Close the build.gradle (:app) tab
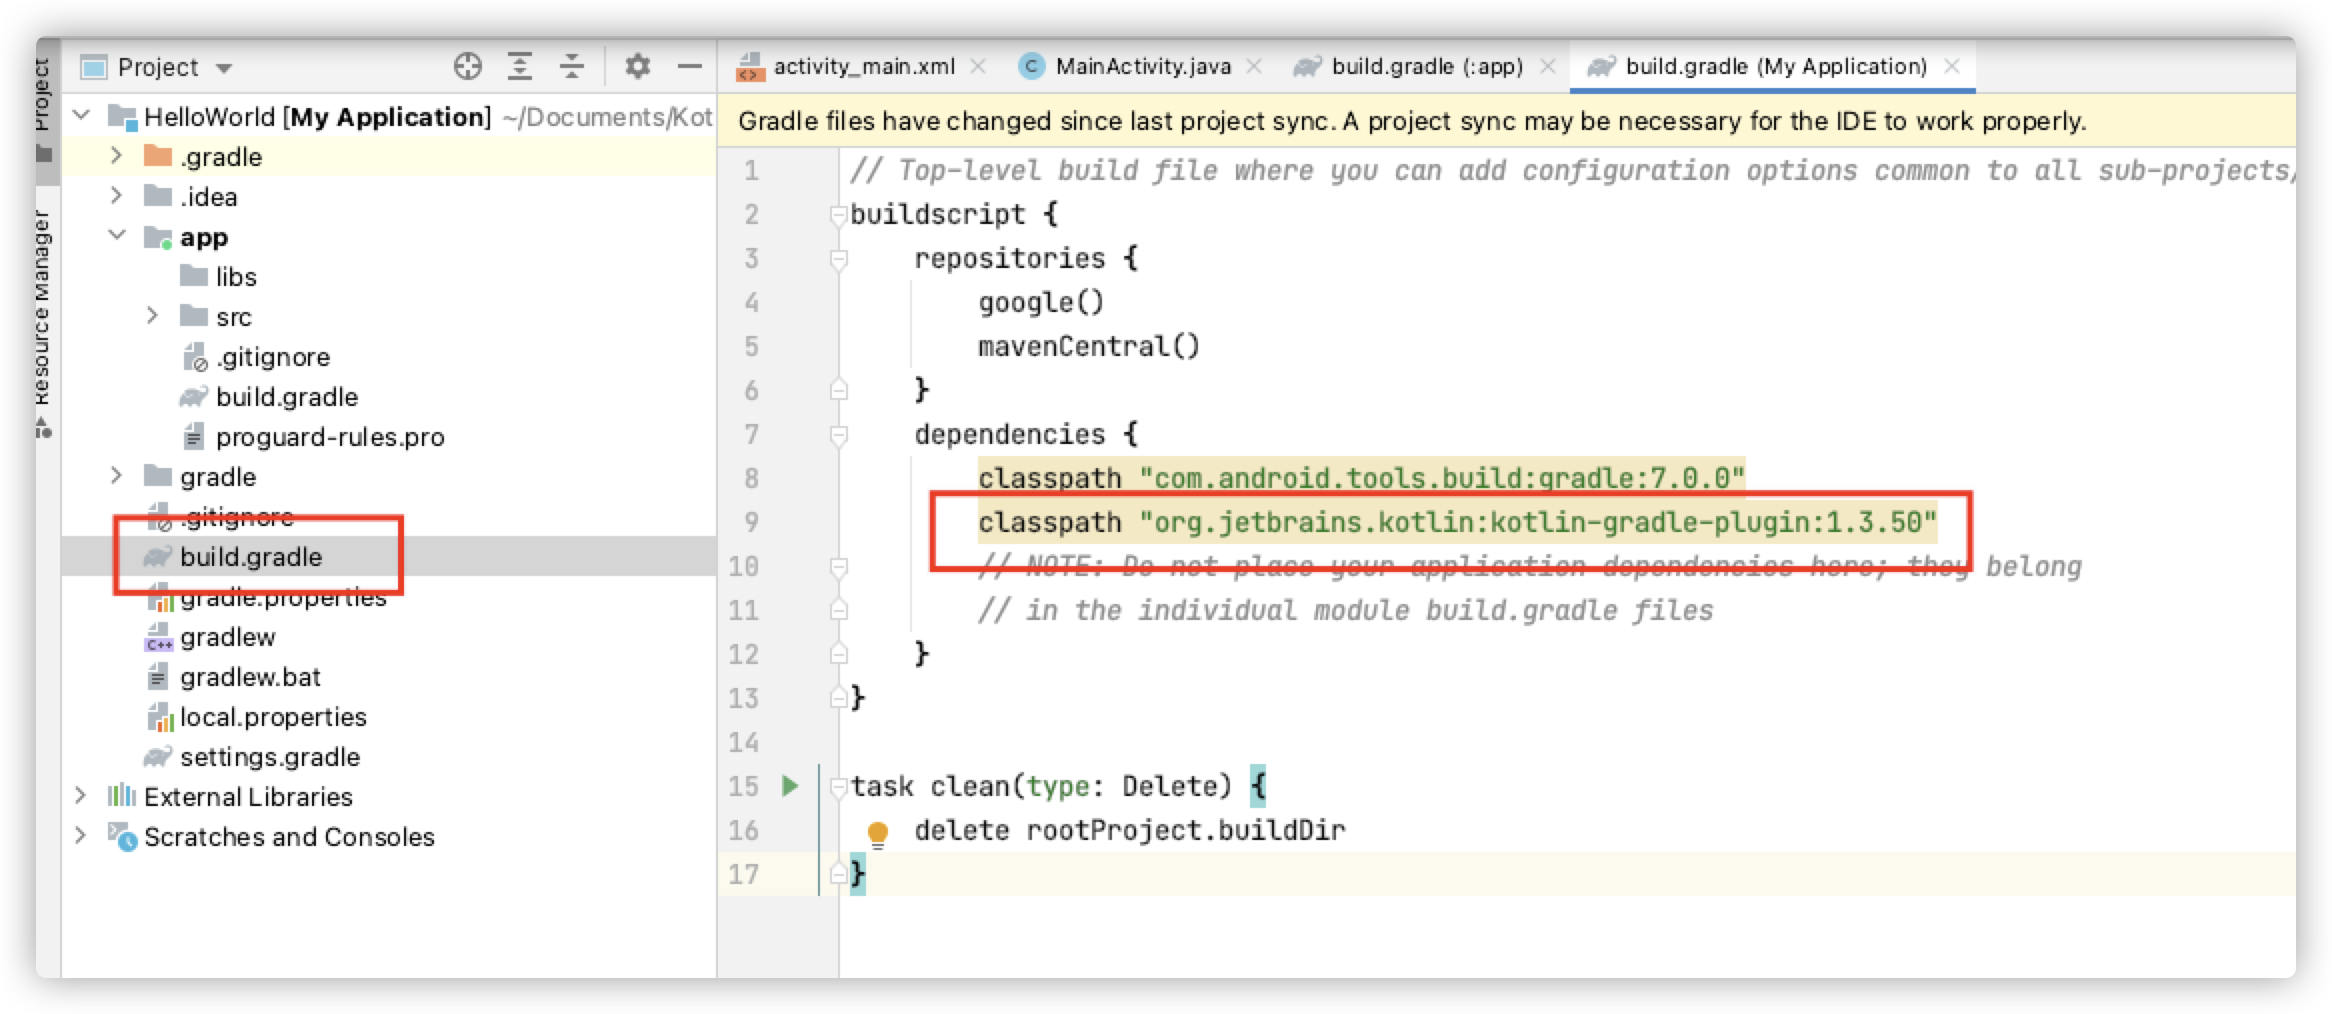Image resolution: width=2332 pixels, height=1014 pixels. tap(1549, 66)
